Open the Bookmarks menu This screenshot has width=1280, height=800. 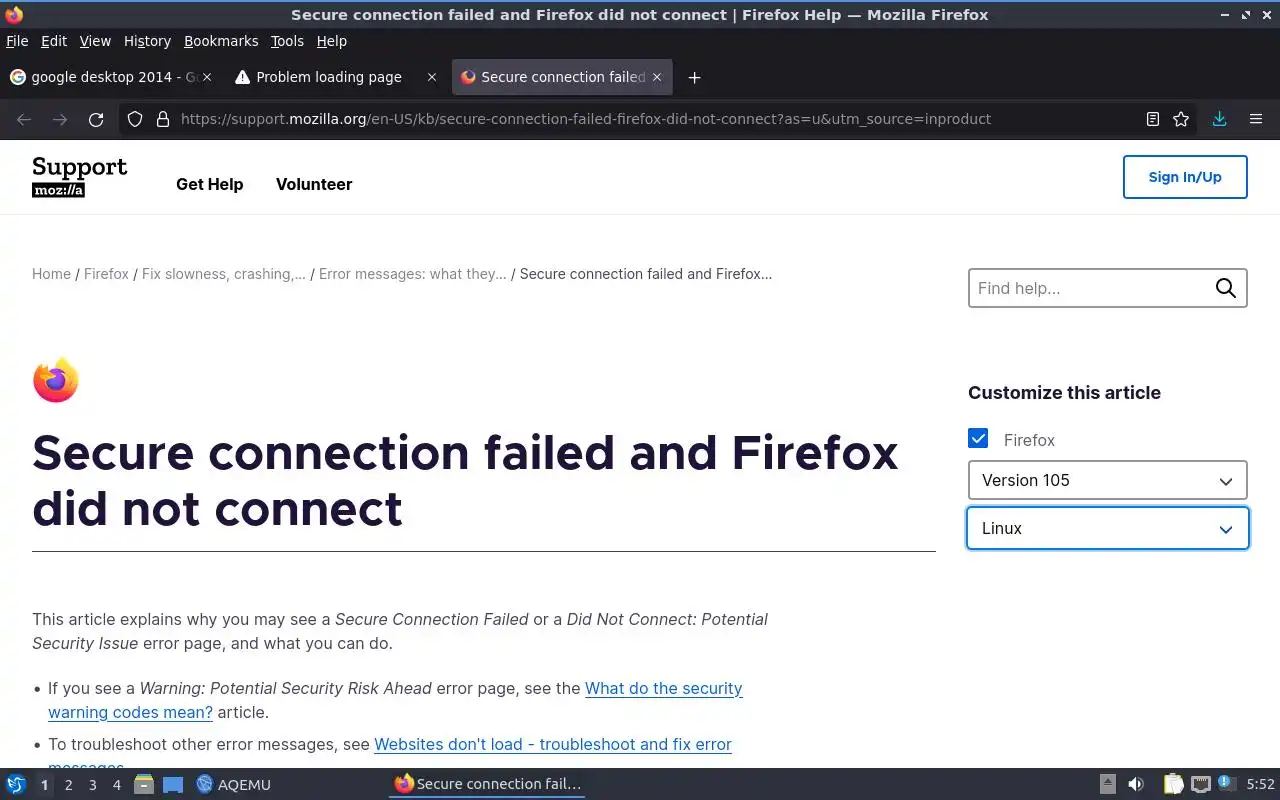pos(221,41)
